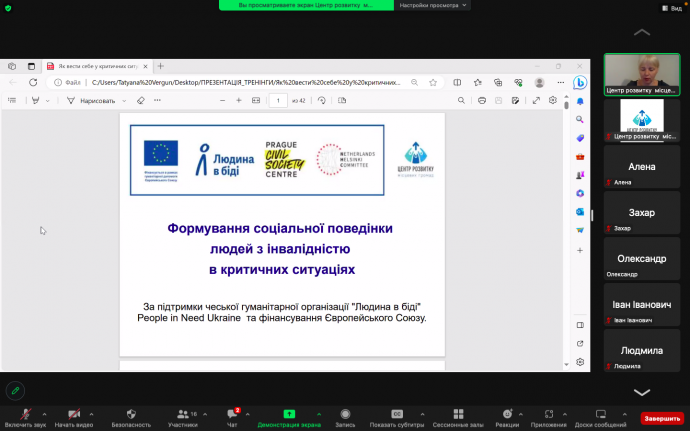Click the green Демонстрация экрана share button
Screen dimensions: 690x431
pos(289,414)
